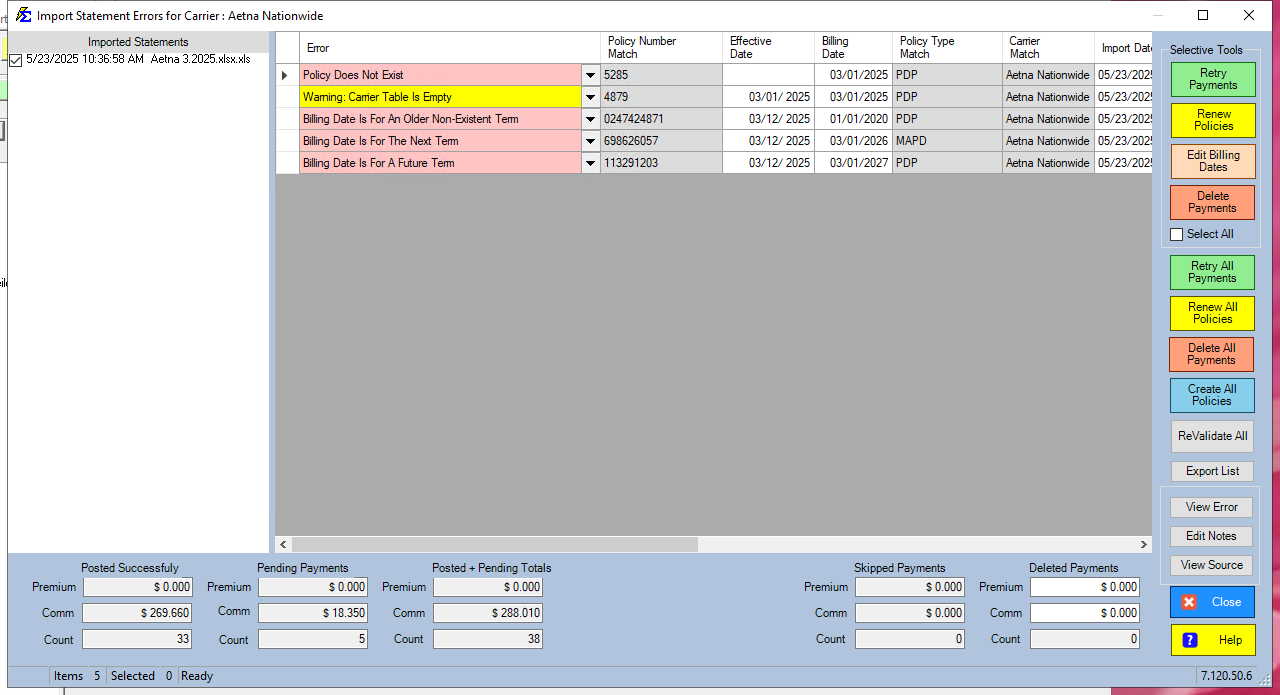The width and height of the screenshot is (1280, 695).
Task: Select the row indicator arrow of first row
Action: click(x=287, y=75)
